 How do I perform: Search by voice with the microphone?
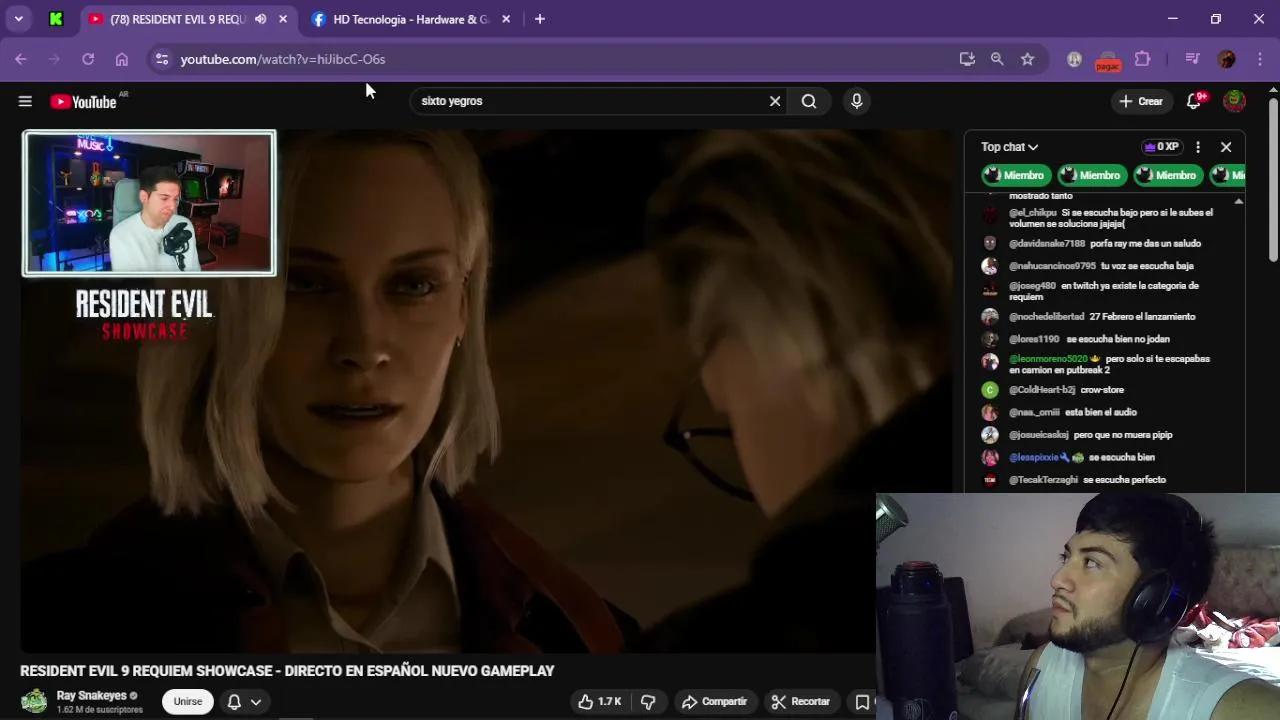[856, 101]
